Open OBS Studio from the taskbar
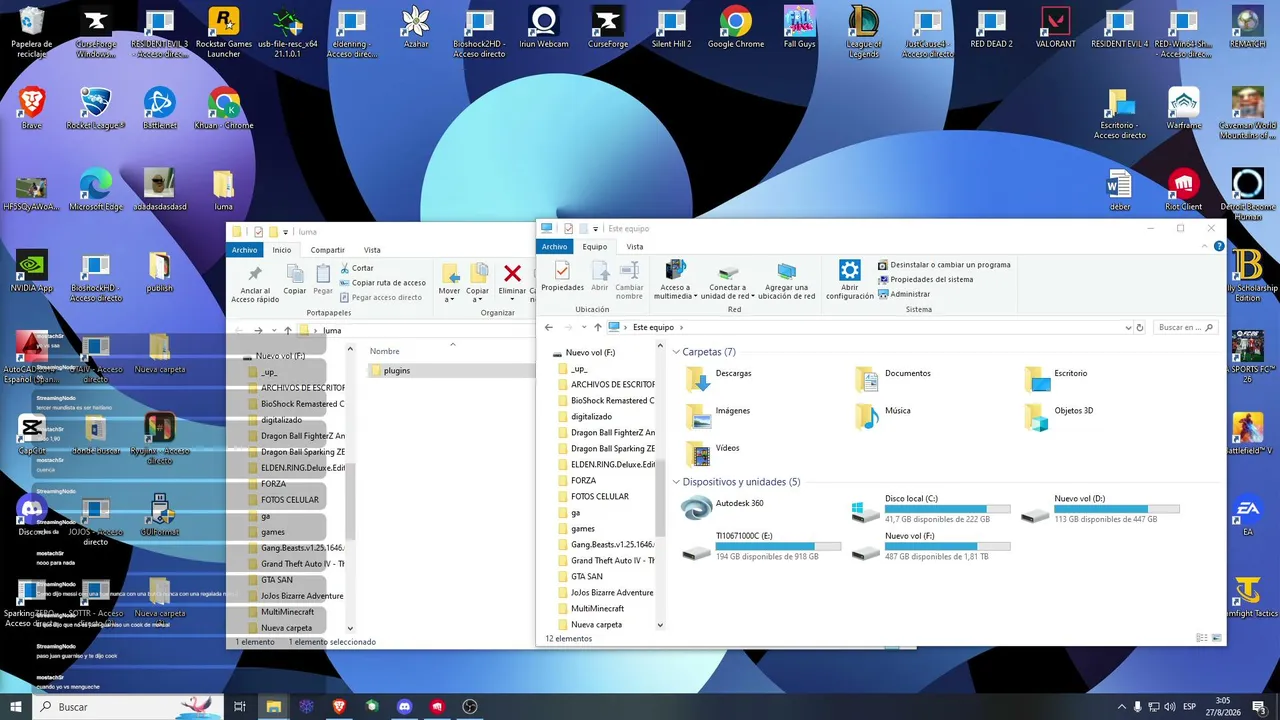Viewport: 1280px width, 720px height. click(x=470, y=706)
